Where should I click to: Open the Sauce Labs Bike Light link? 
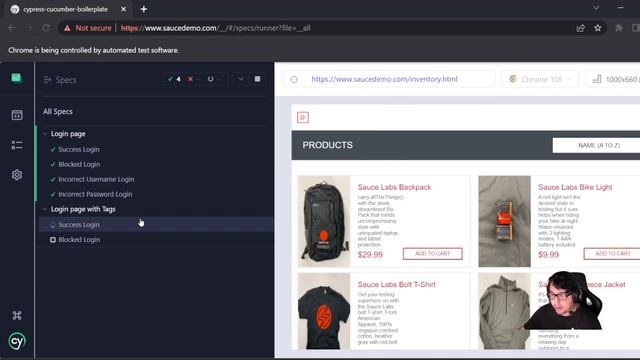click(x=575, y=187)
